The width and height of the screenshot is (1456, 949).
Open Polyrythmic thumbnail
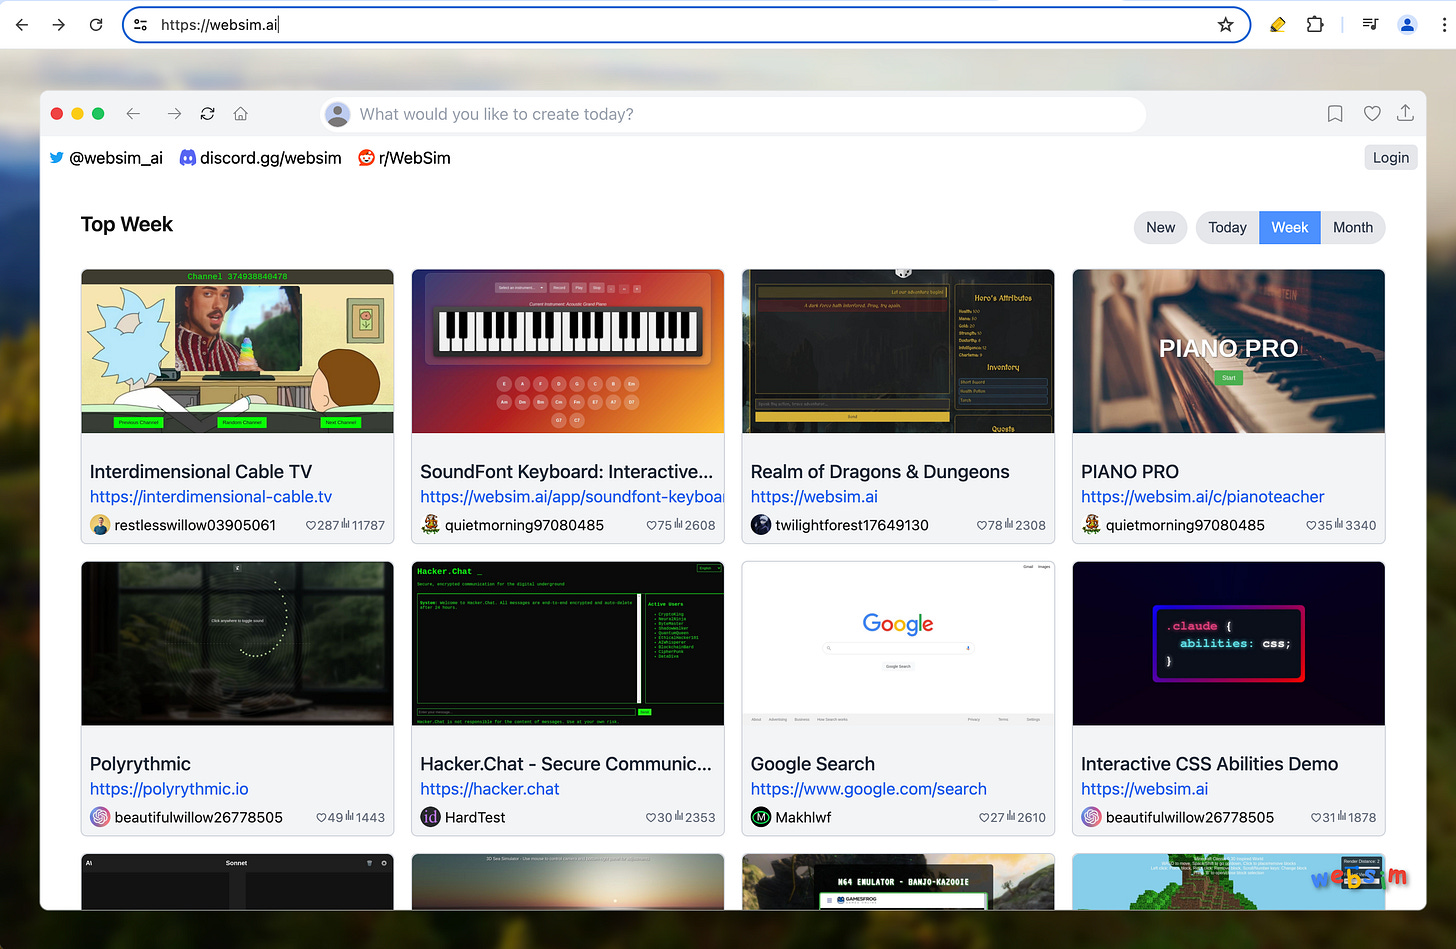pos(237,643)
